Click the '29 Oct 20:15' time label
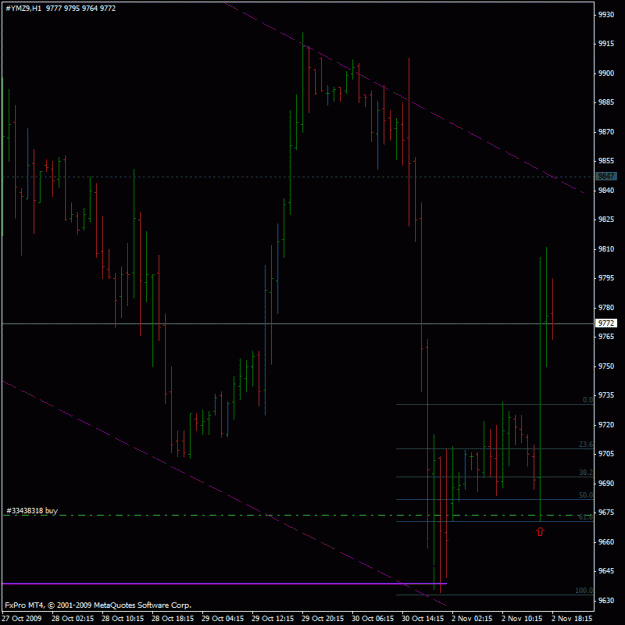The image size is (625, 625). click(x=323, y=618)
